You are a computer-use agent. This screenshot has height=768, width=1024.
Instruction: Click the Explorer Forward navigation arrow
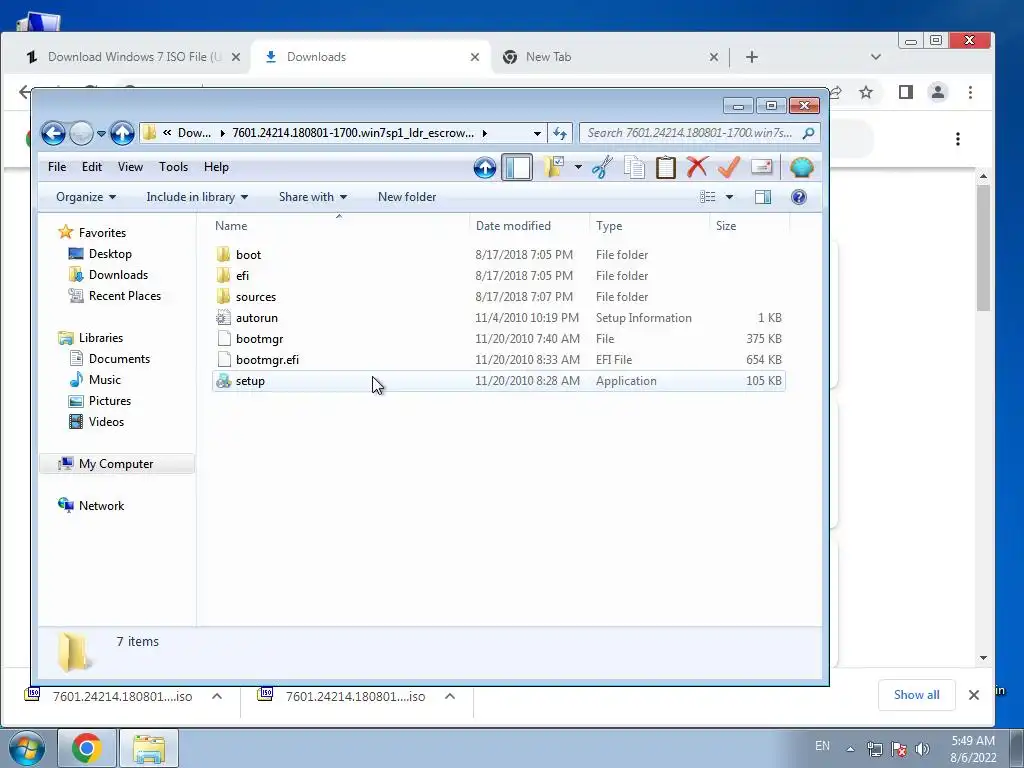[81, 133]
